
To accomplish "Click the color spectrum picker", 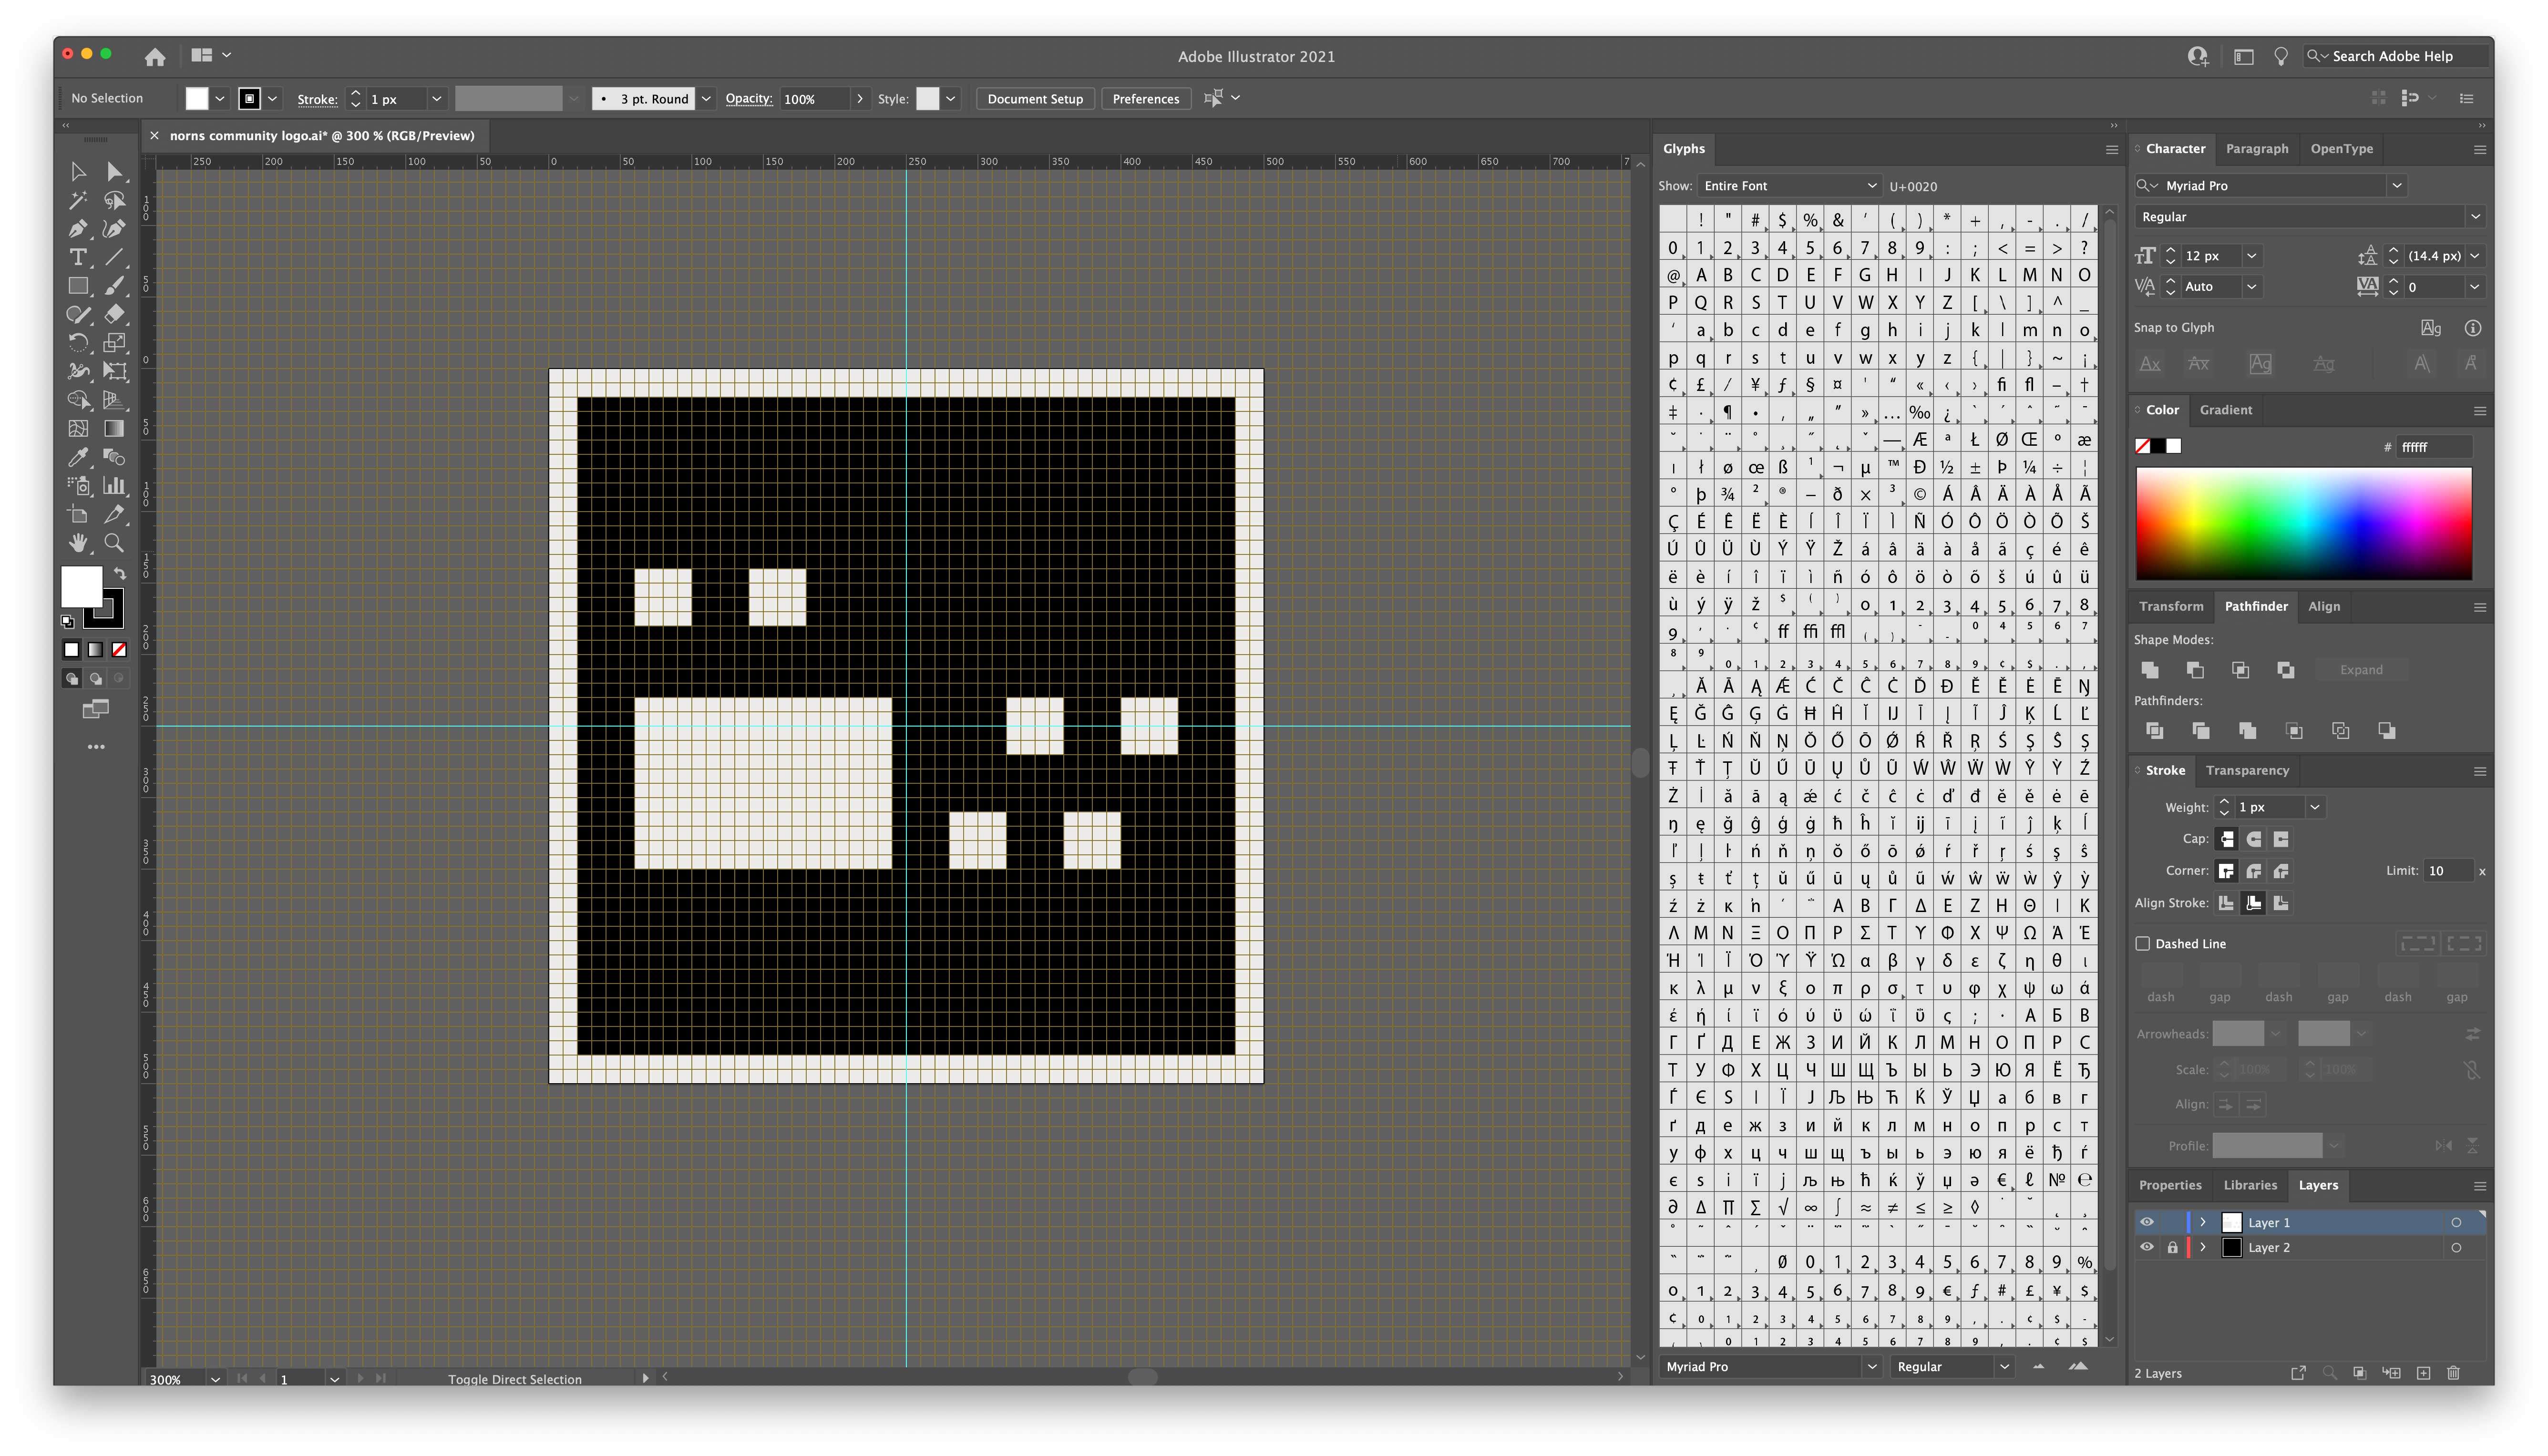I will pyautogui.click(x=2304, y=523).
